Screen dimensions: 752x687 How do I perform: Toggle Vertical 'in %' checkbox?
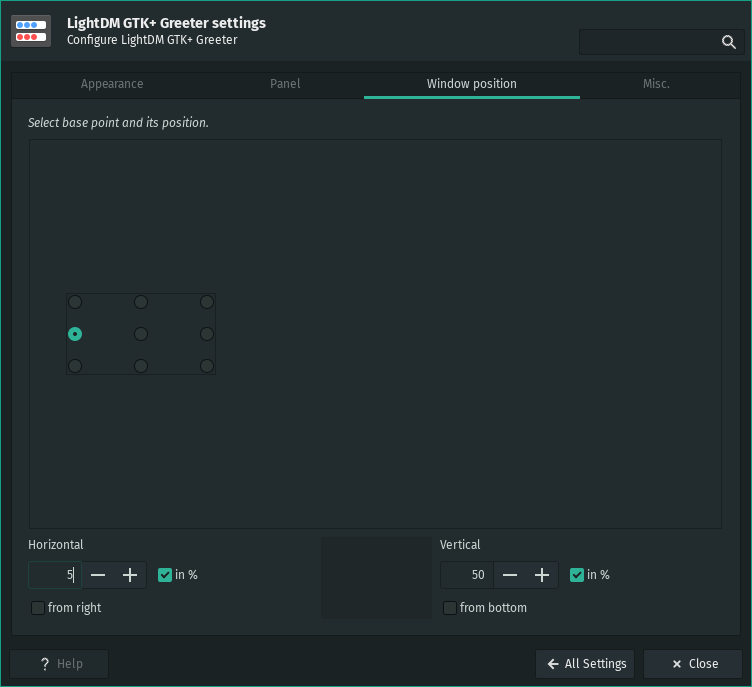(577, 575)
